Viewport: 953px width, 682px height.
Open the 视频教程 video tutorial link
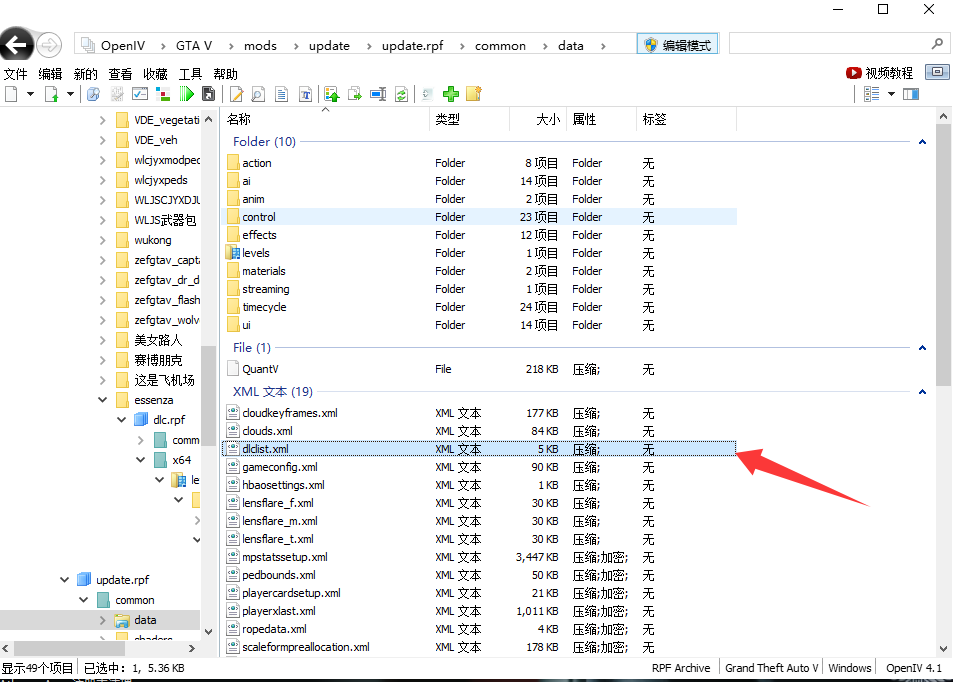pos(879,73)
